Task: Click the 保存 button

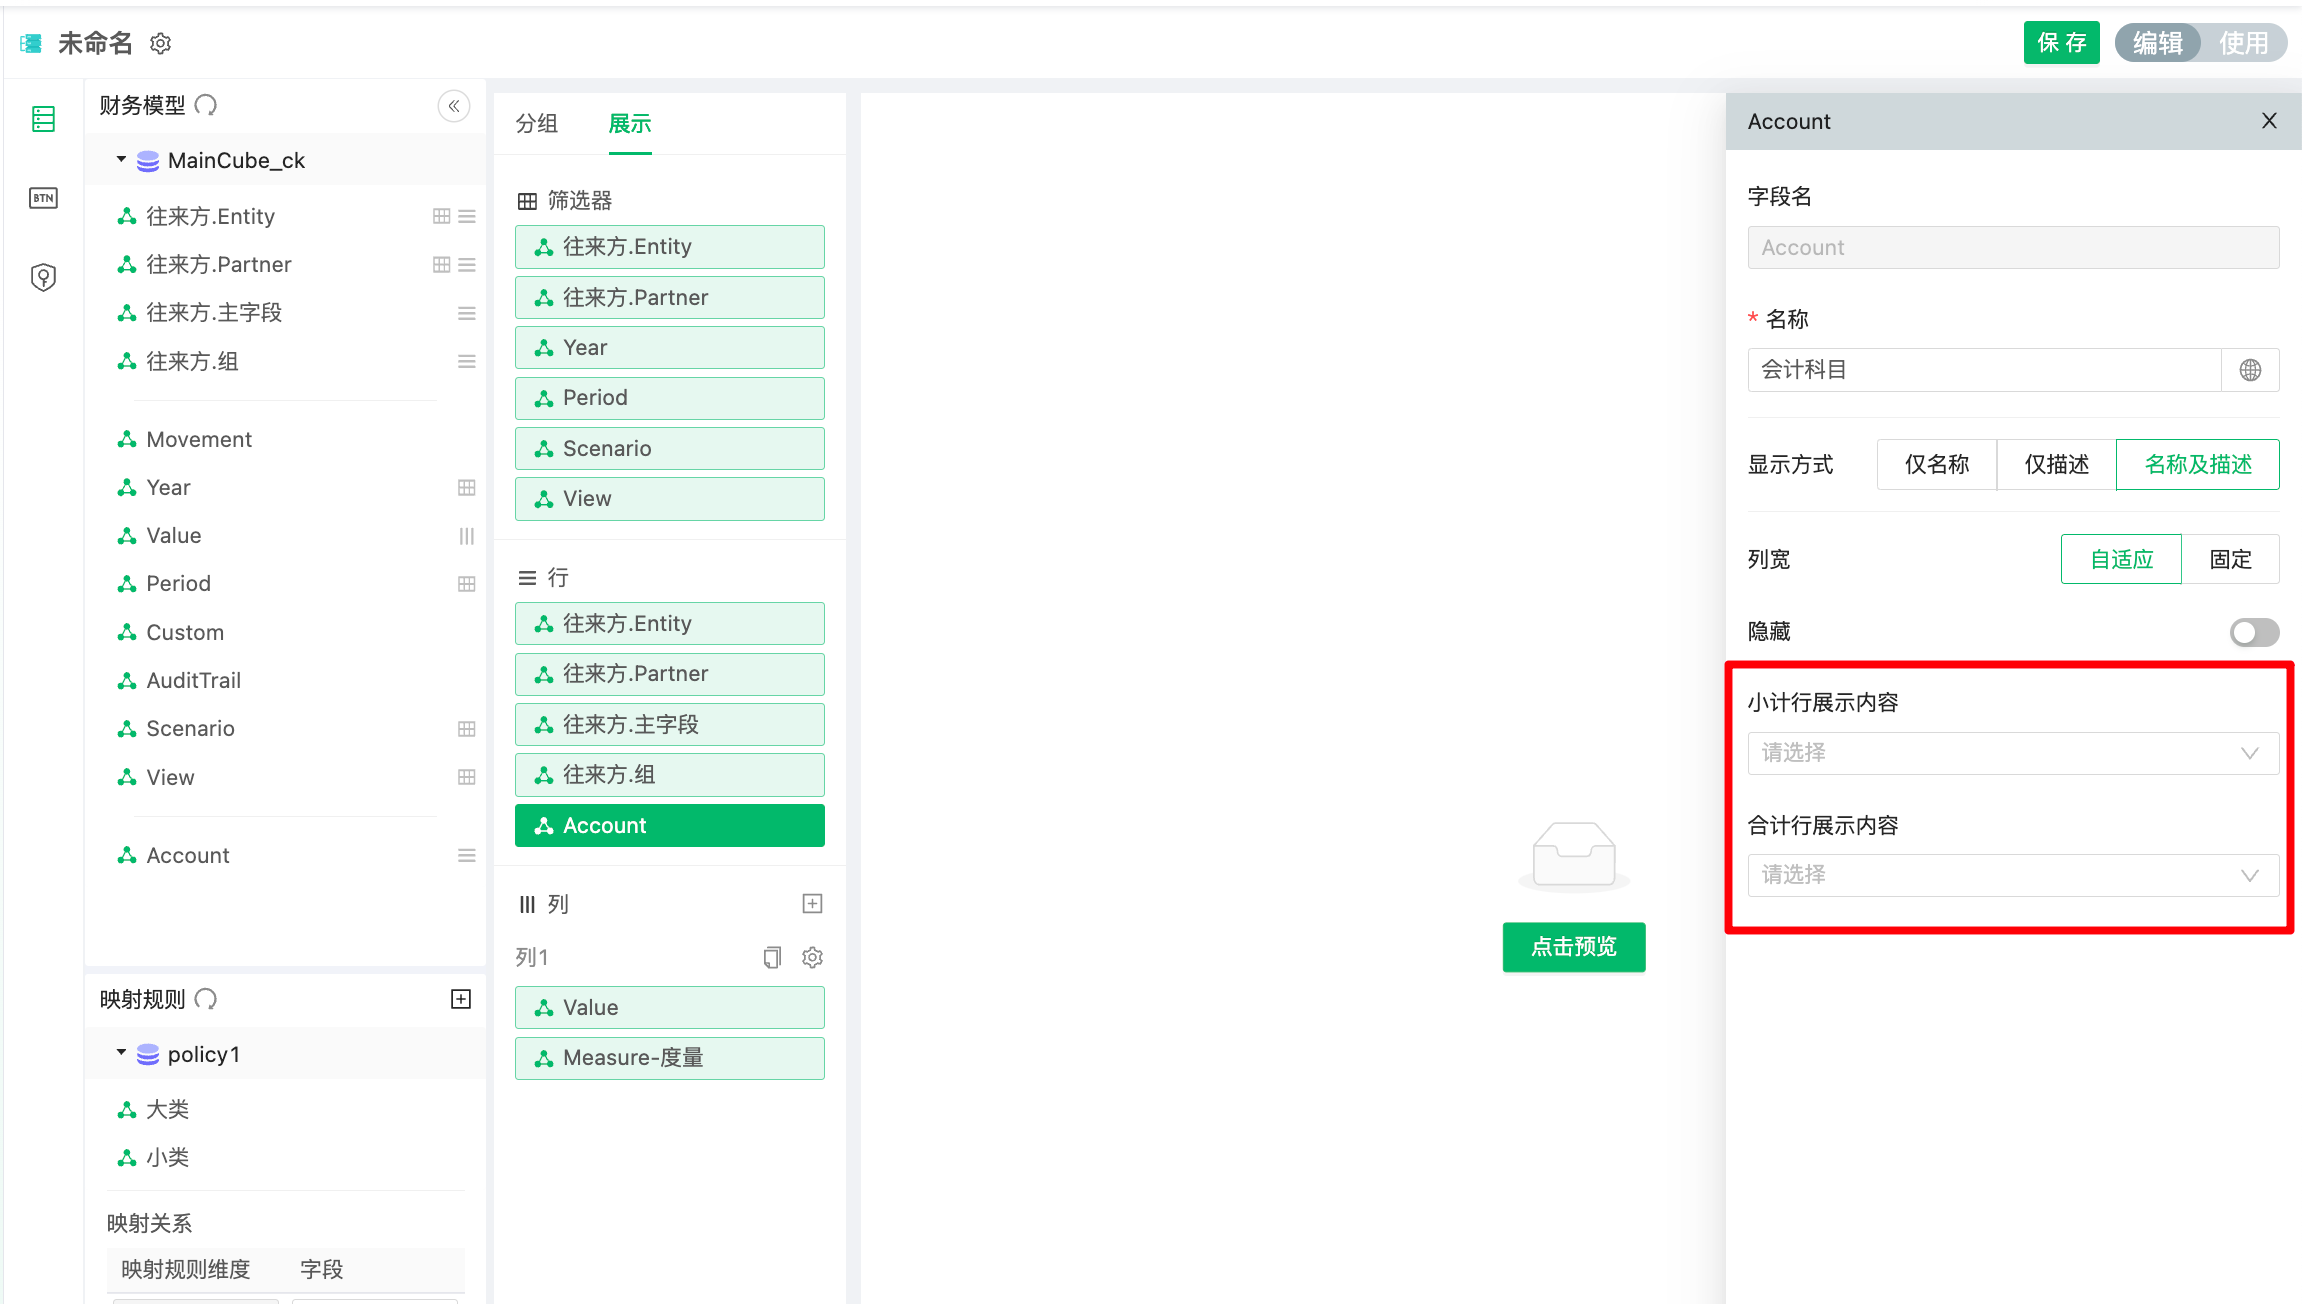Action: click(2061, 43)
